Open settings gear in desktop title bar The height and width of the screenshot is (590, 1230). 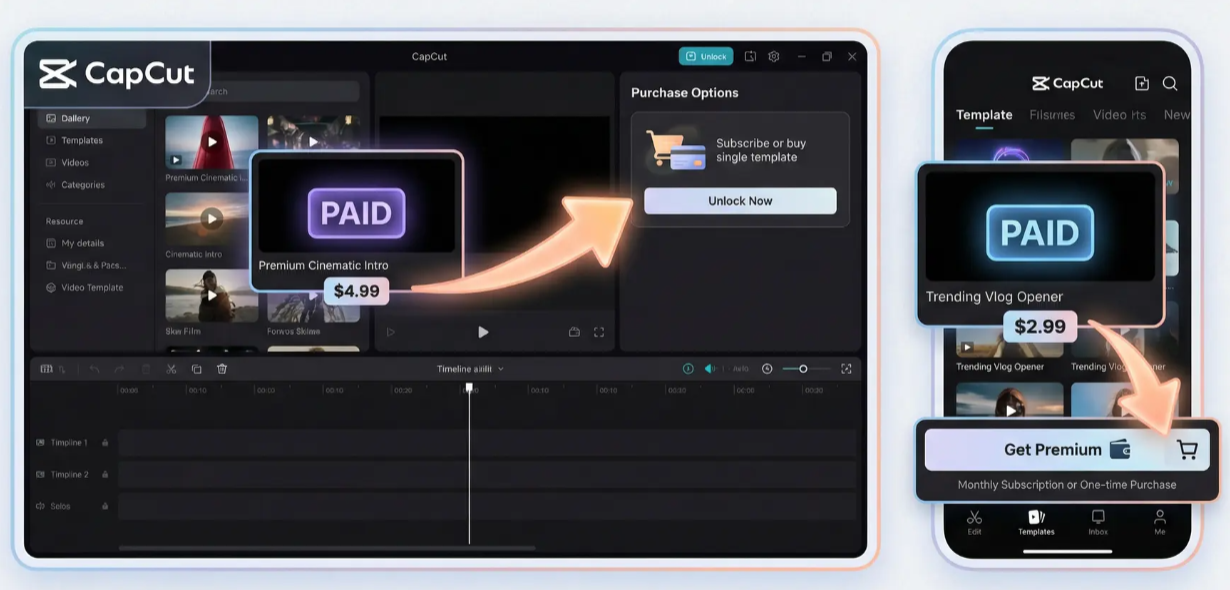(x=774, y=57)
